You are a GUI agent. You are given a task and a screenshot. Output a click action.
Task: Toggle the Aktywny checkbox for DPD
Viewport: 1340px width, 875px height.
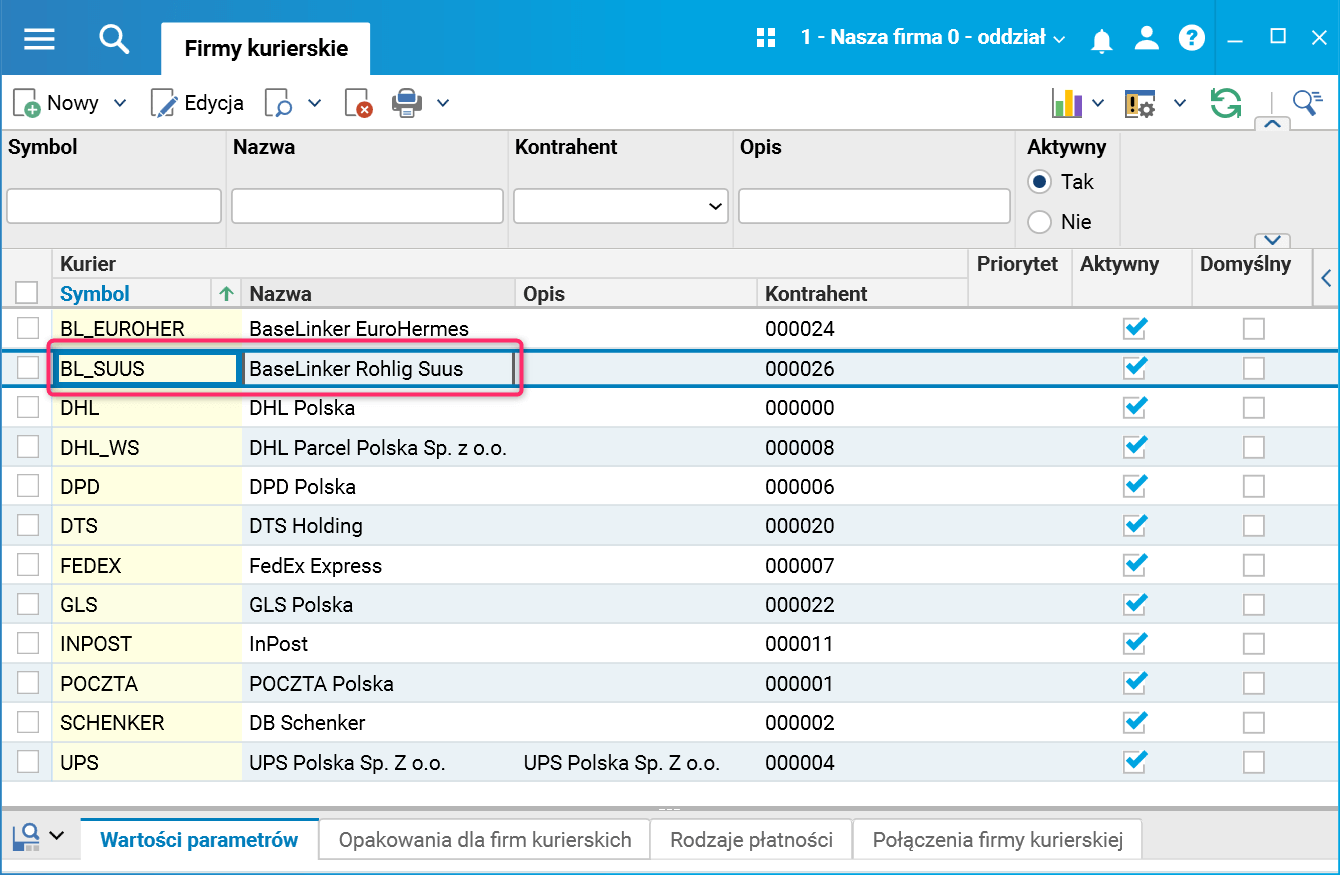(1135, 486)
